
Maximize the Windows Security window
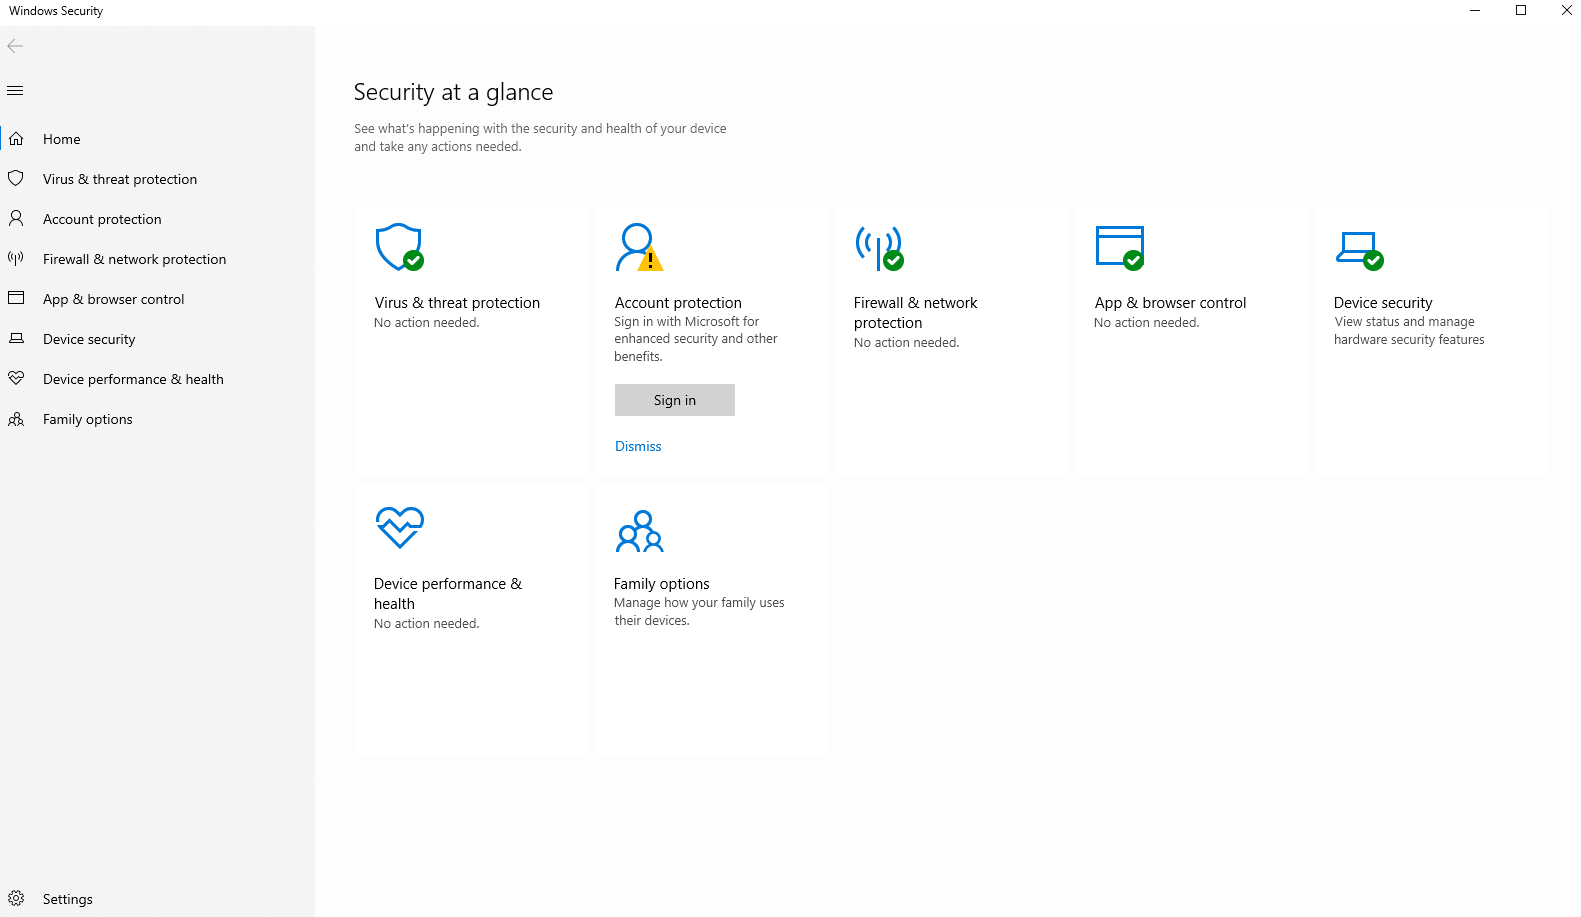click(1521, 11)
